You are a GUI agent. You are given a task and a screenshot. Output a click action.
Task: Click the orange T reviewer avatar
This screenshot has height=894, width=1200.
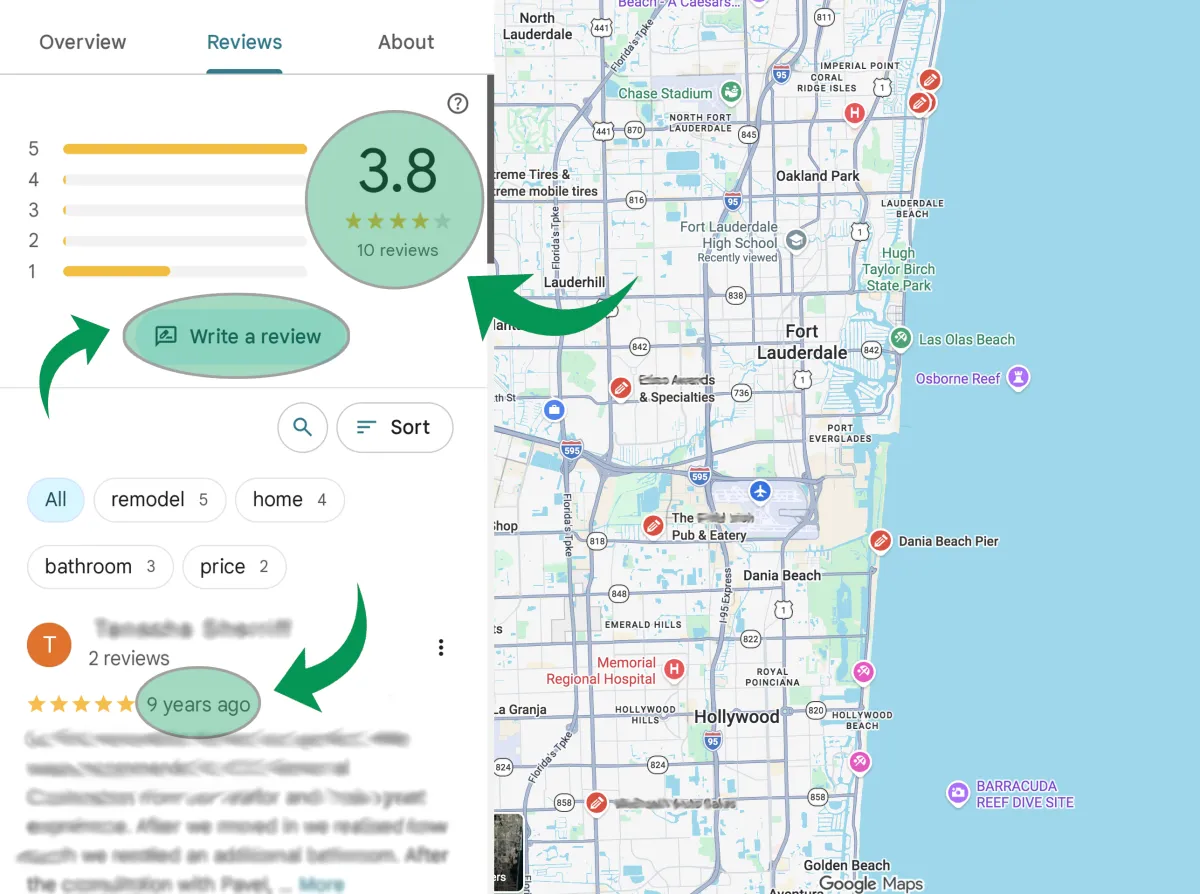point(49,645)
